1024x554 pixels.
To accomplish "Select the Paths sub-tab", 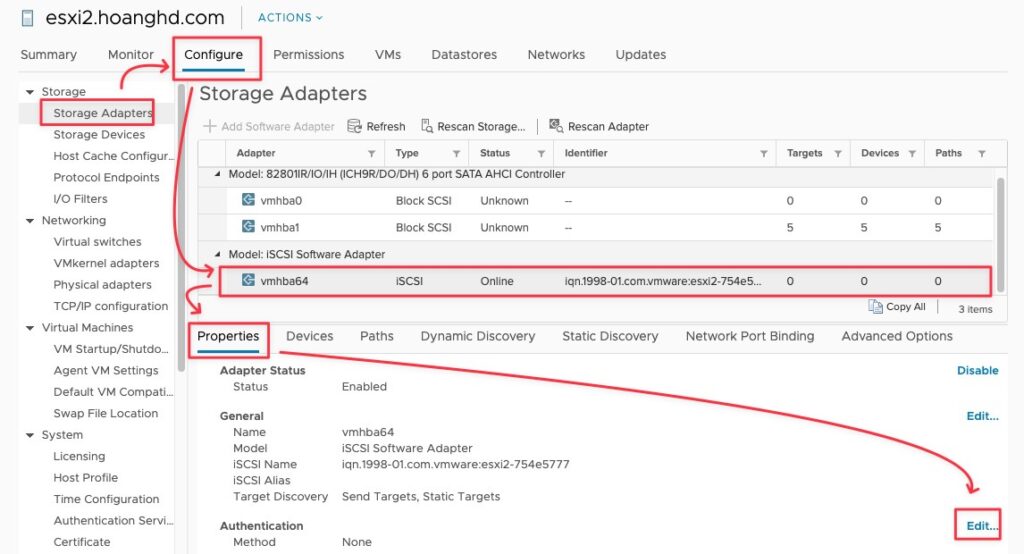I will tap(377, 336).
